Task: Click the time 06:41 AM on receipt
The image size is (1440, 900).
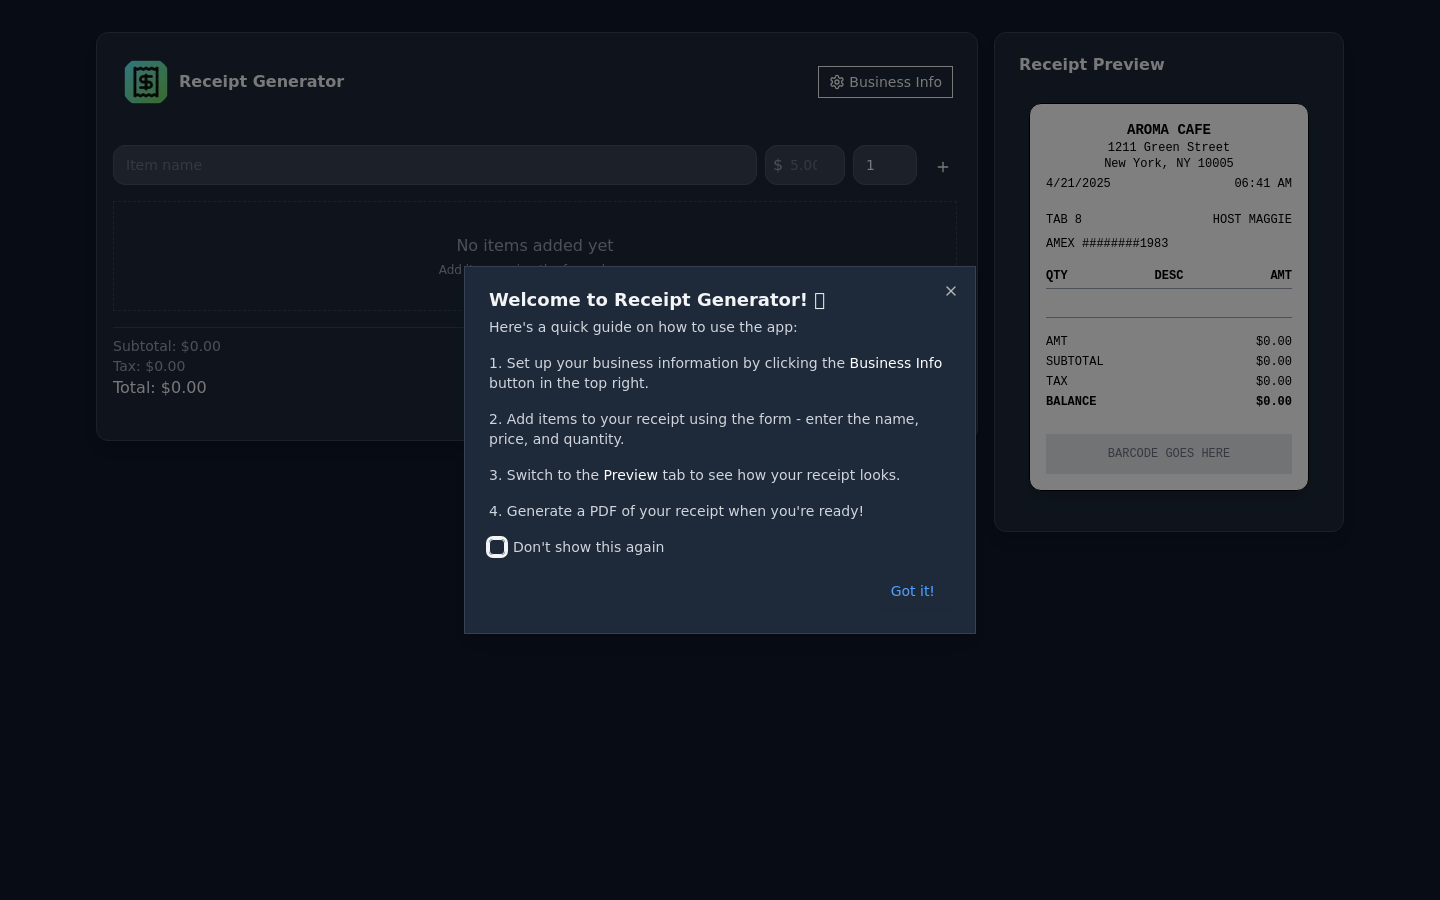Action: (1263, 183)
